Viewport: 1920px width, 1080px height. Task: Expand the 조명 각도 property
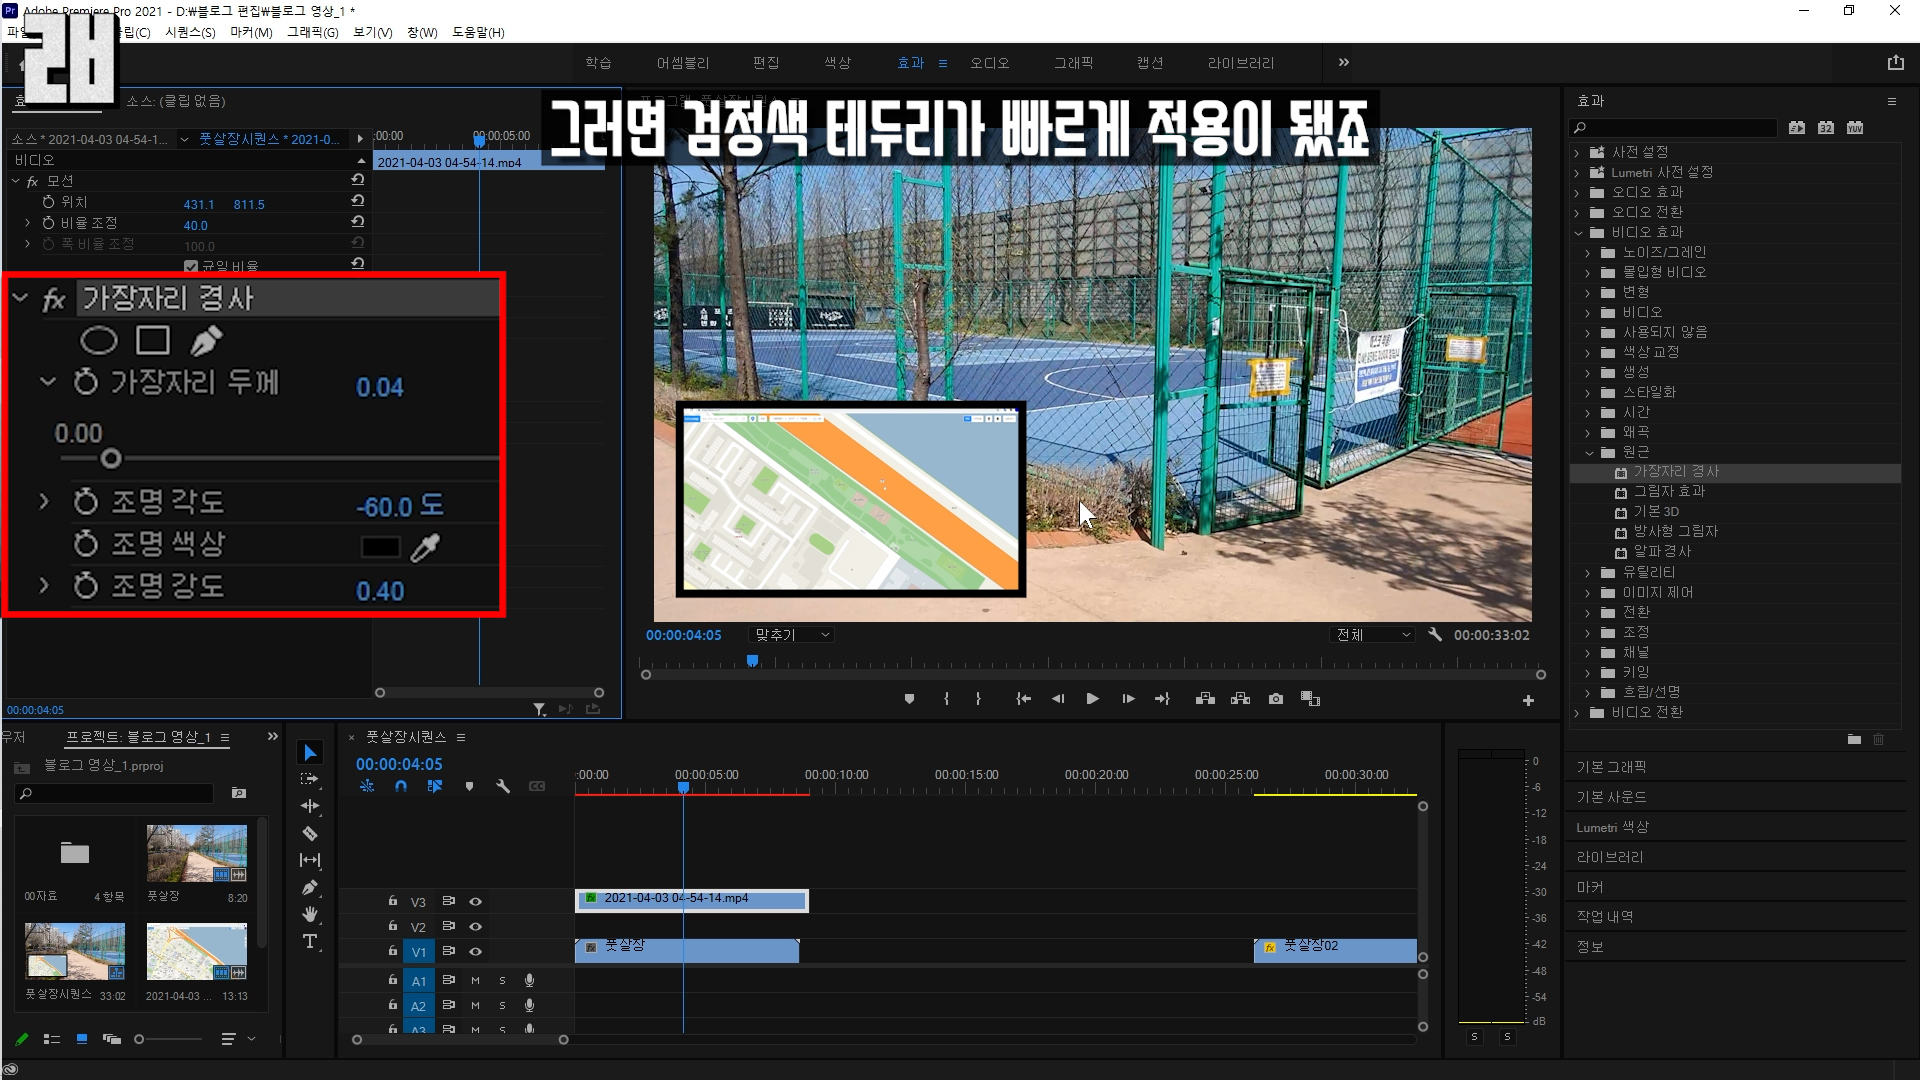click(x=43, y=502)
